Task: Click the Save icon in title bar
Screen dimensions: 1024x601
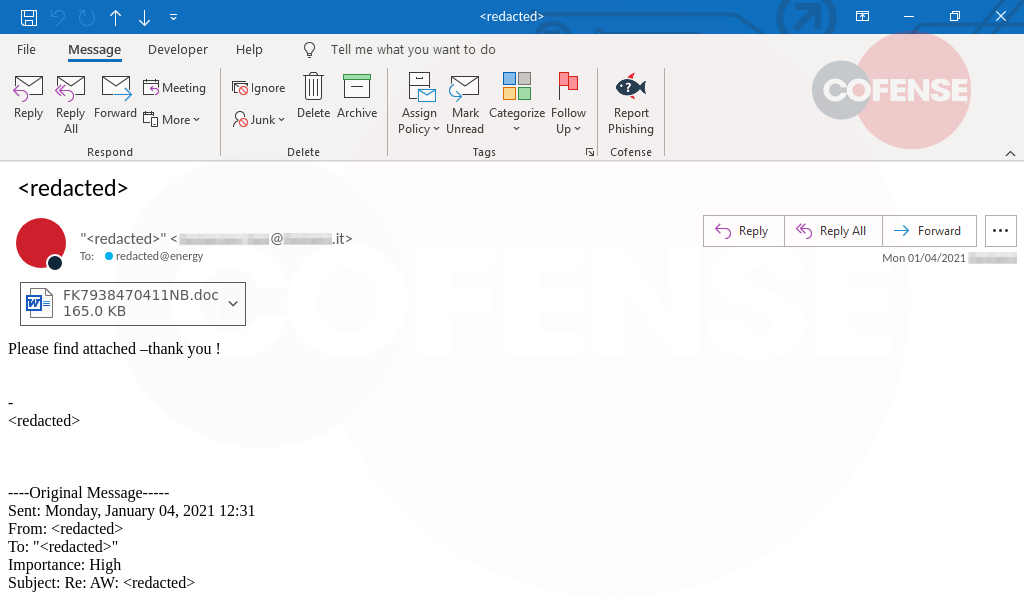Action: (29, 17)
